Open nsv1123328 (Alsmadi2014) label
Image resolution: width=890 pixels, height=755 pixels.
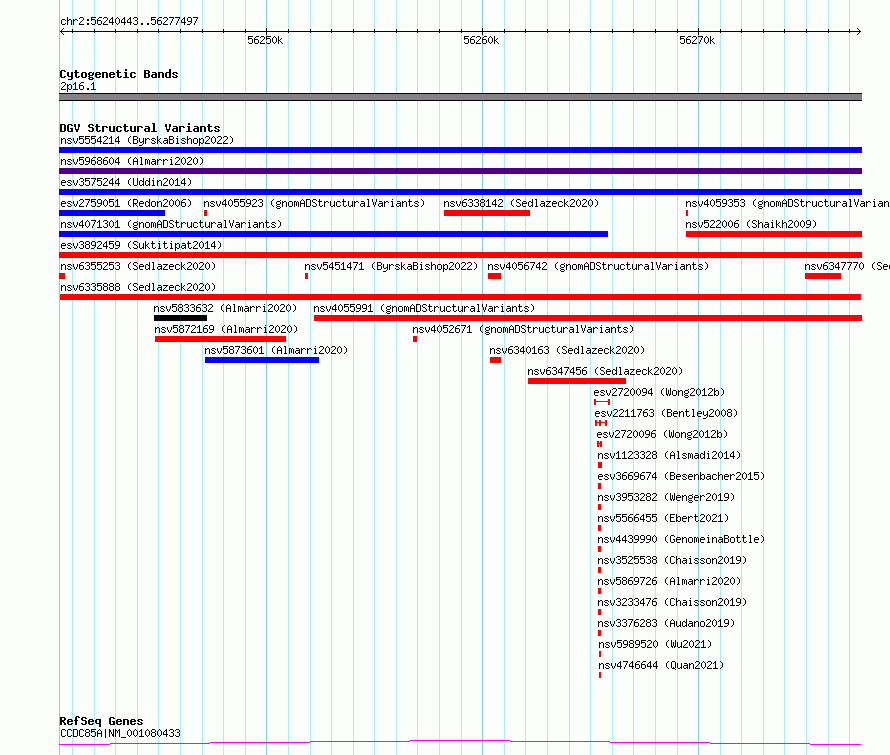click(x=669, y=455)
